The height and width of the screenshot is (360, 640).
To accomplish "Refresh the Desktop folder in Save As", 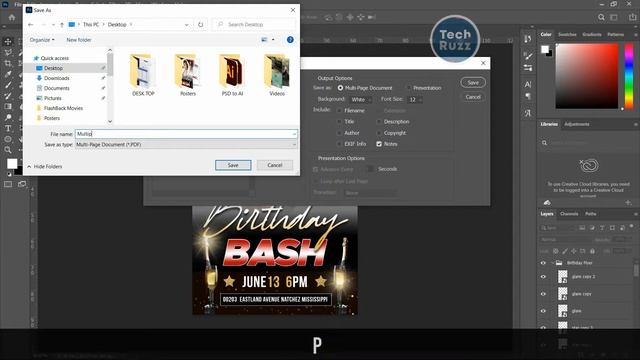I will click(x=200, y=24).
